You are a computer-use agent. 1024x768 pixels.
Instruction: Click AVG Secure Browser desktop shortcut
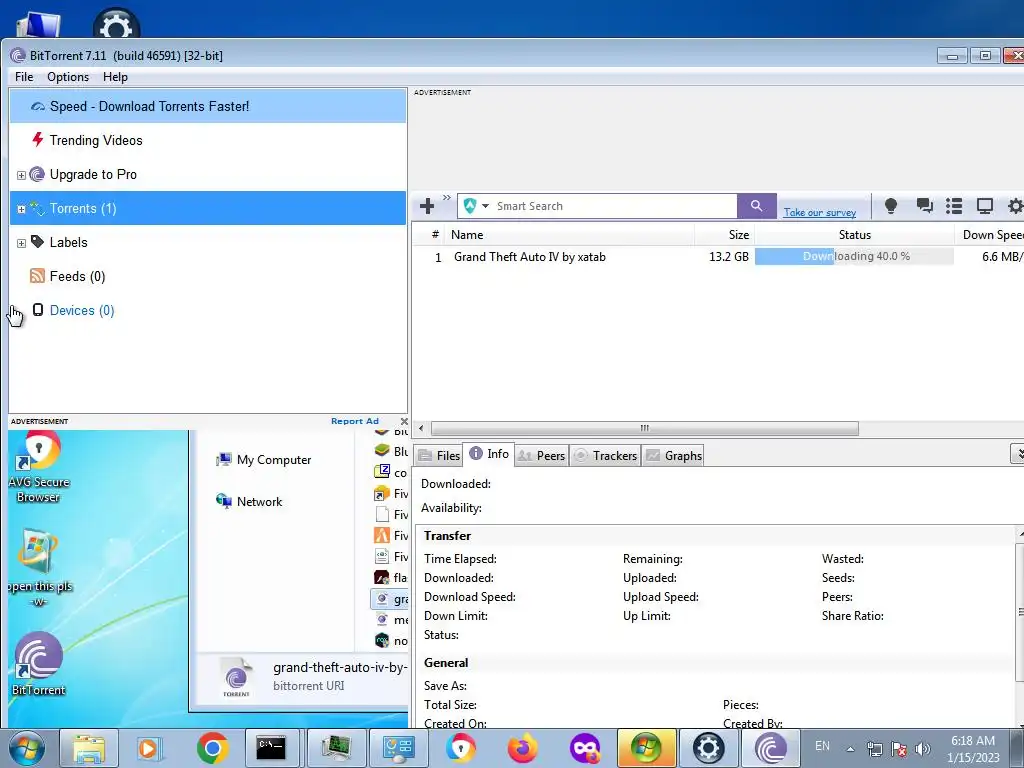coord(39,468)
